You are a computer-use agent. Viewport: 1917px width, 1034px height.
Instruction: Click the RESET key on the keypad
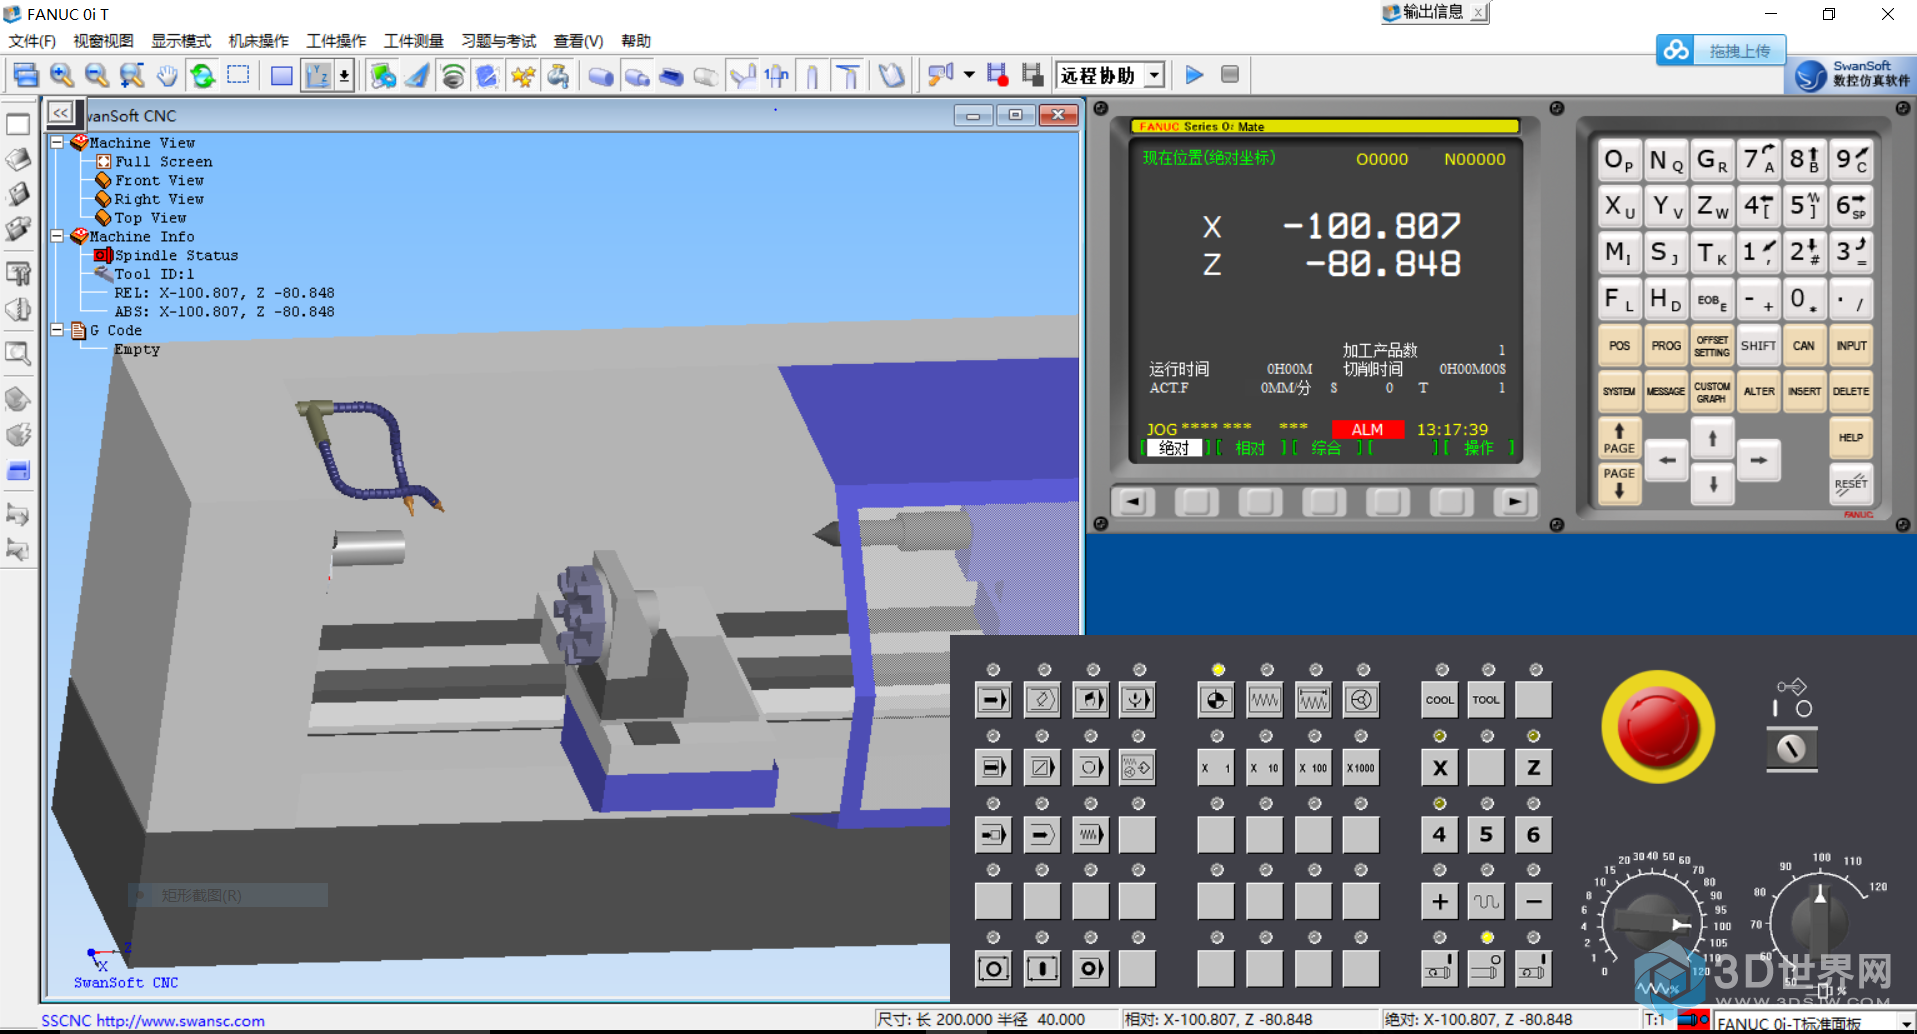tap(1851, 484)
